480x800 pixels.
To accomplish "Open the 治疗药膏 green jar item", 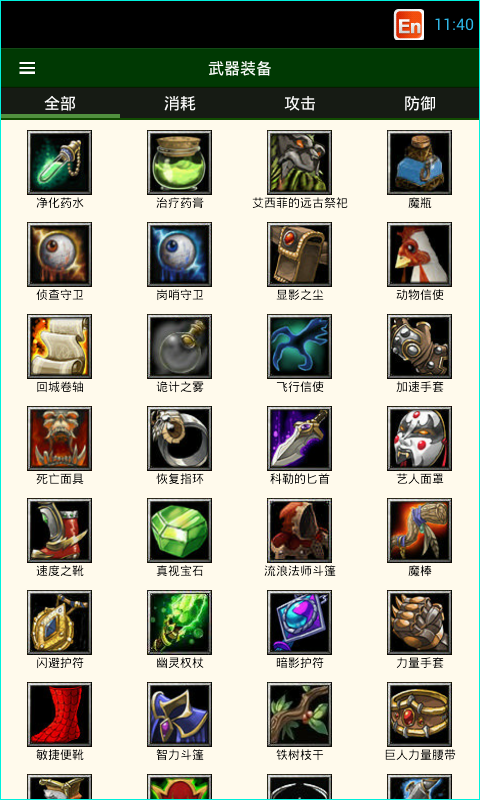I will pyautogui.click(x=180, y=162).
